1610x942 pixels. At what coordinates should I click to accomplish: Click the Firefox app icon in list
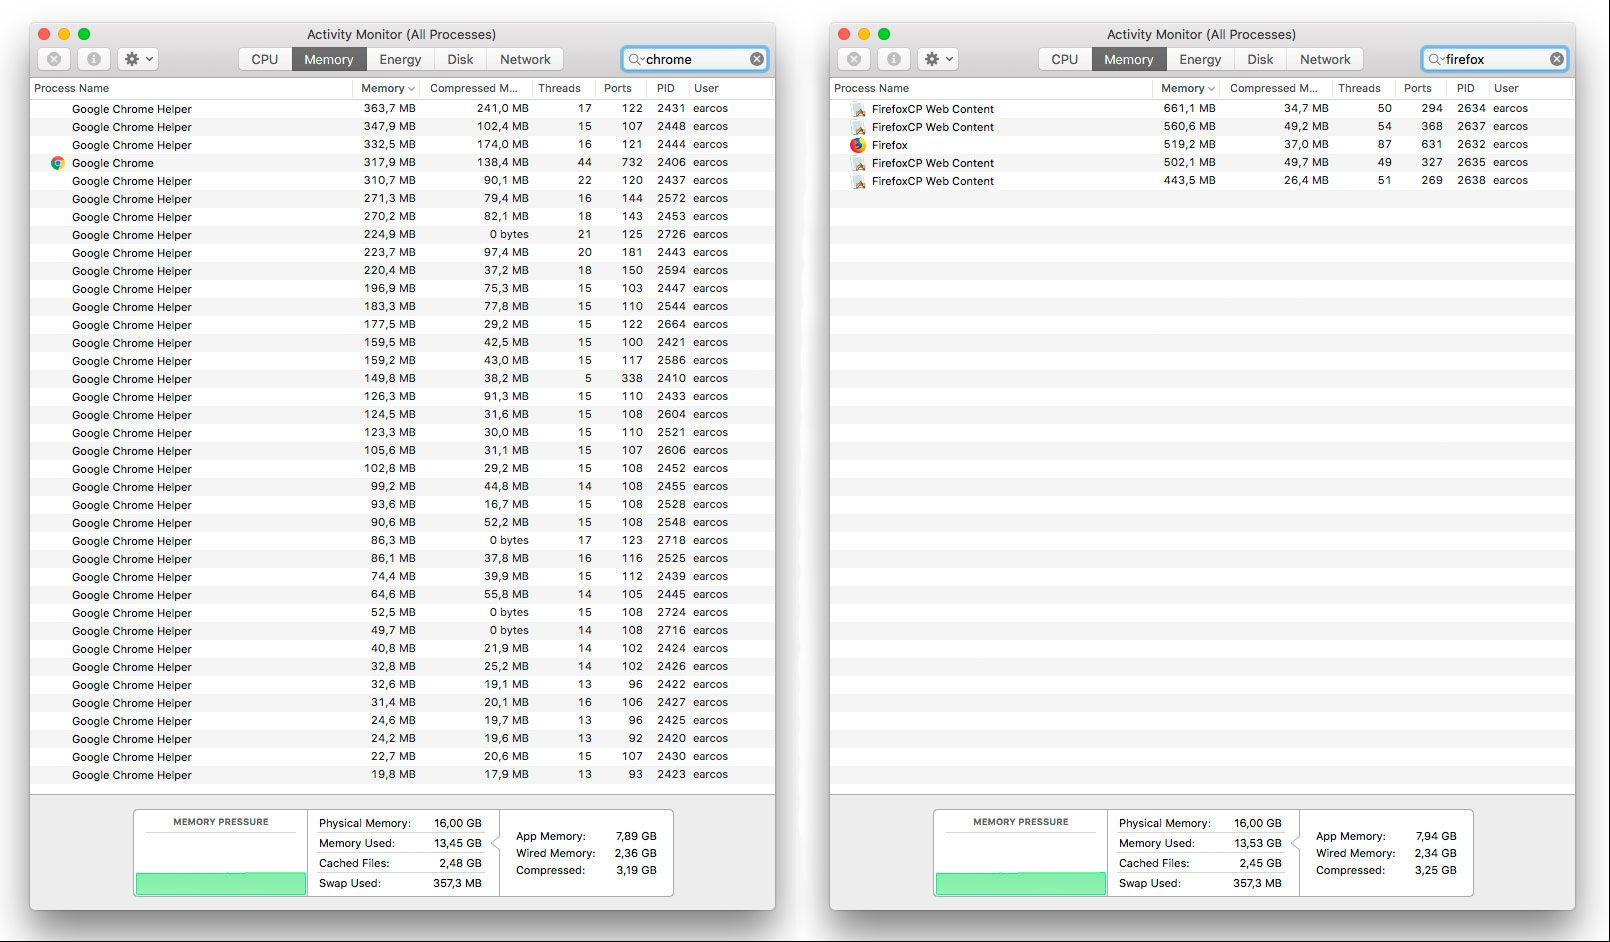[857, 145]
